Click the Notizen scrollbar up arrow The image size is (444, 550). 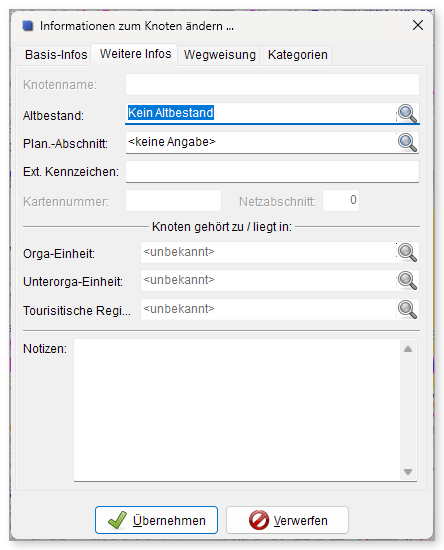[408, 349]
